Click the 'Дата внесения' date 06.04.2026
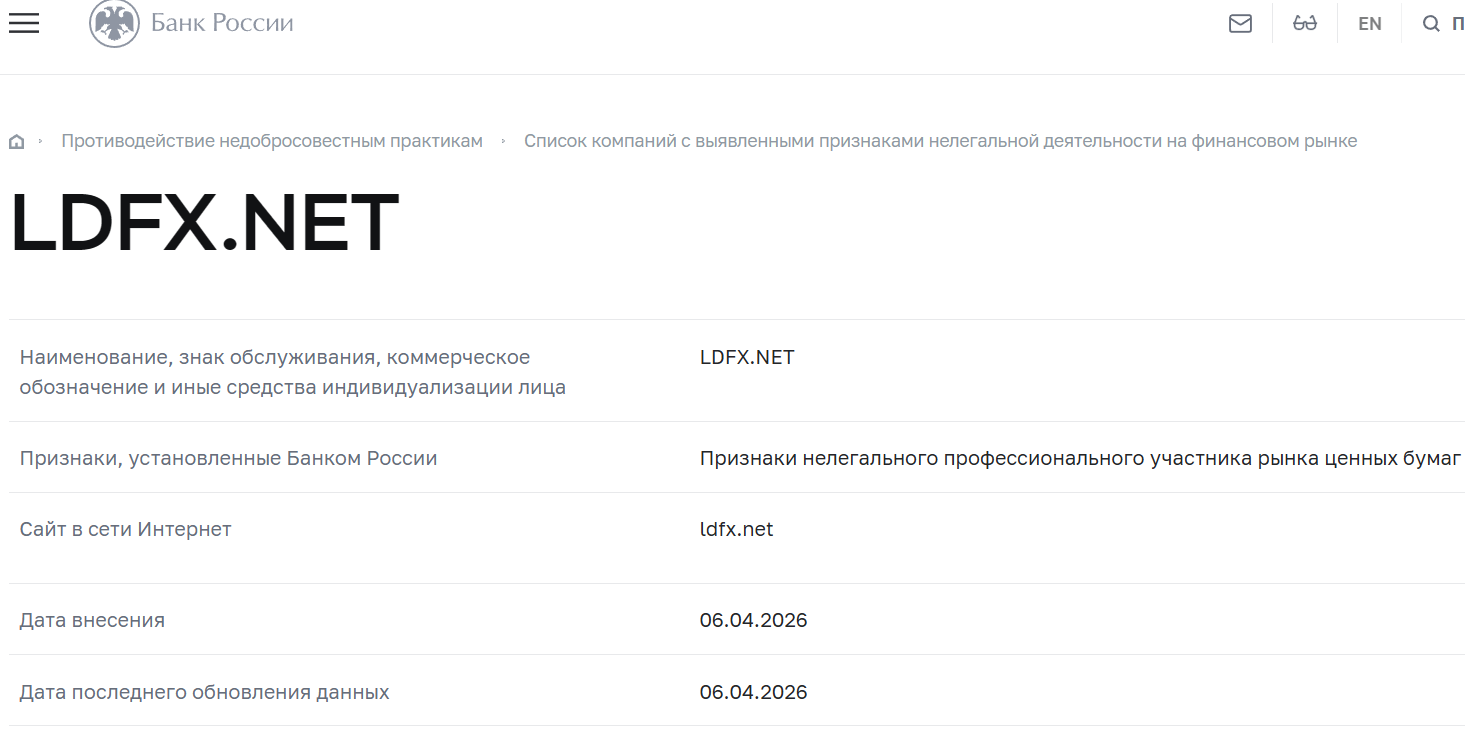 click(x=753, y=620)
